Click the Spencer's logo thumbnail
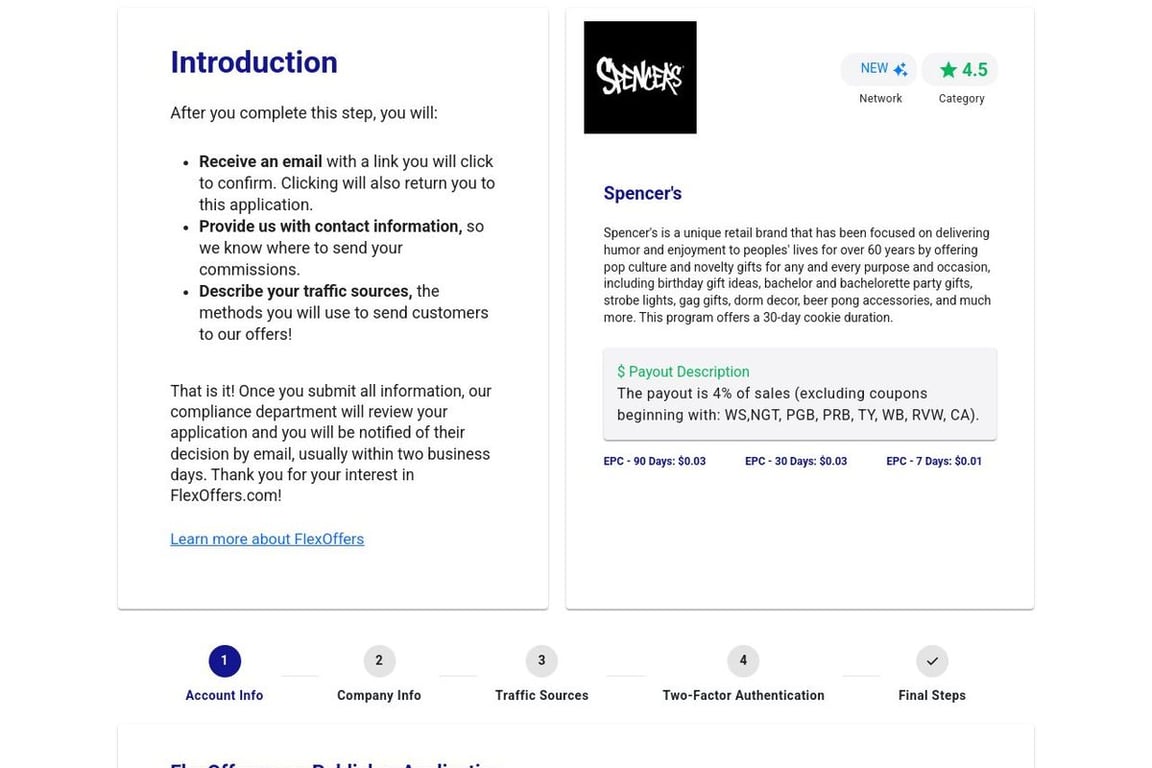The height and width of the screenshot is (768, 1152). click(x=640, y=77)
